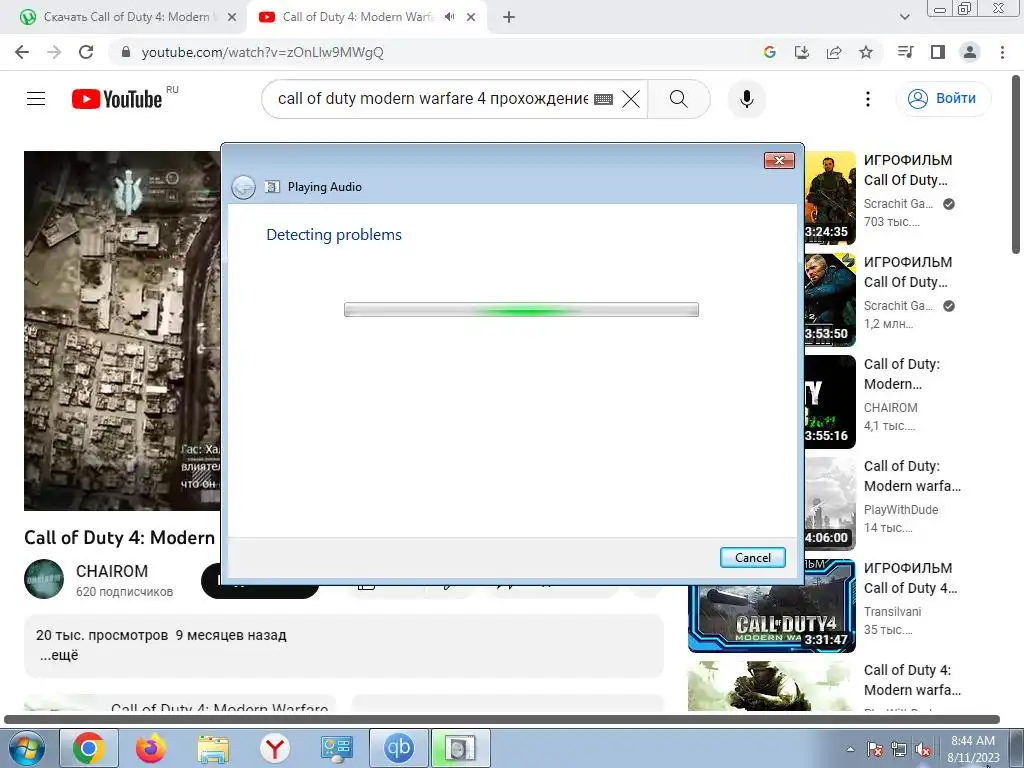Image resolution: width=1024 pixels, height=768 pixels.
Task: Clear the YouTube search query
Action: tap(631, 99)
